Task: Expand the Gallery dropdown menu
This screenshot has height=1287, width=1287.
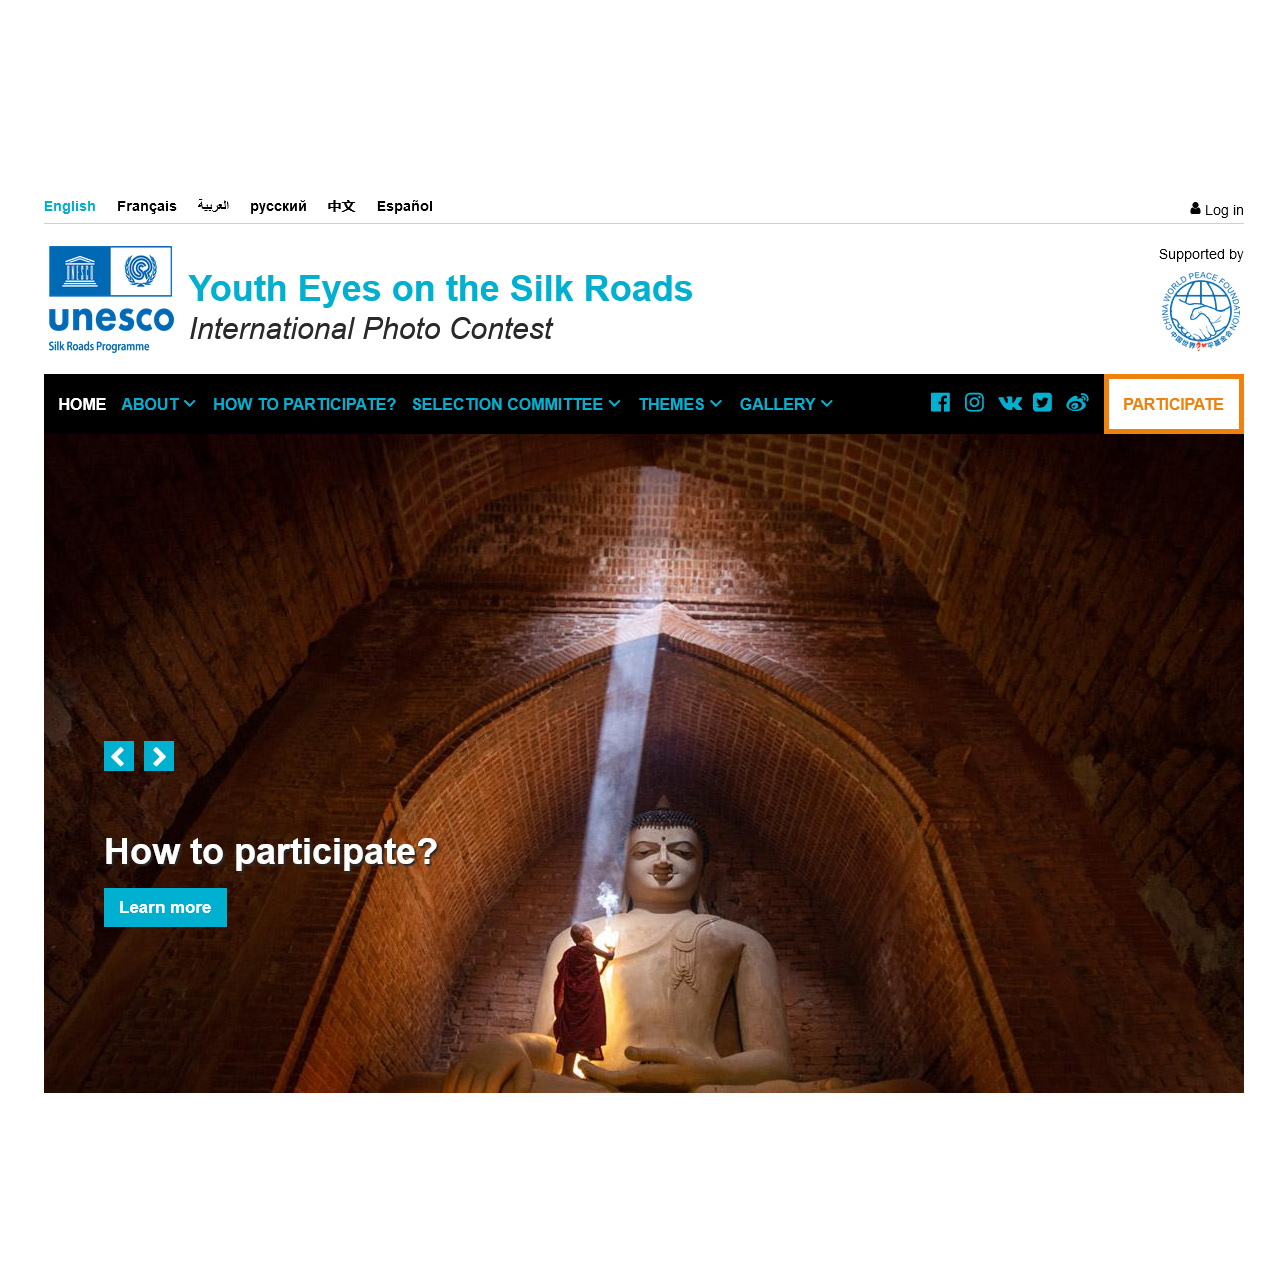Action: (786, 404)
